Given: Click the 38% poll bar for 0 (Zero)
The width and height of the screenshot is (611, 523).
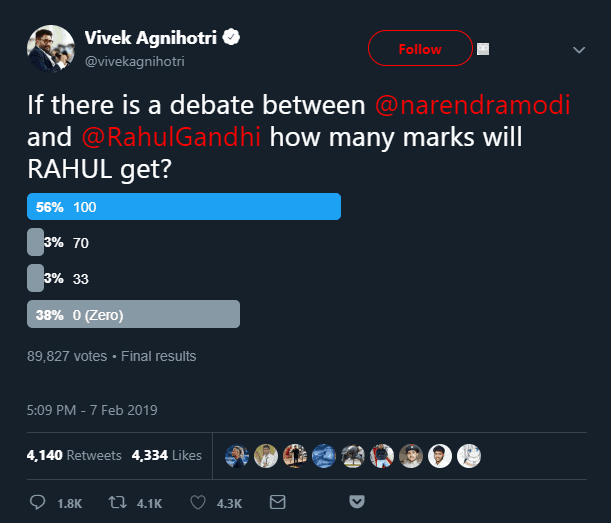Looking at the screenshot, I should click(133, 314).
